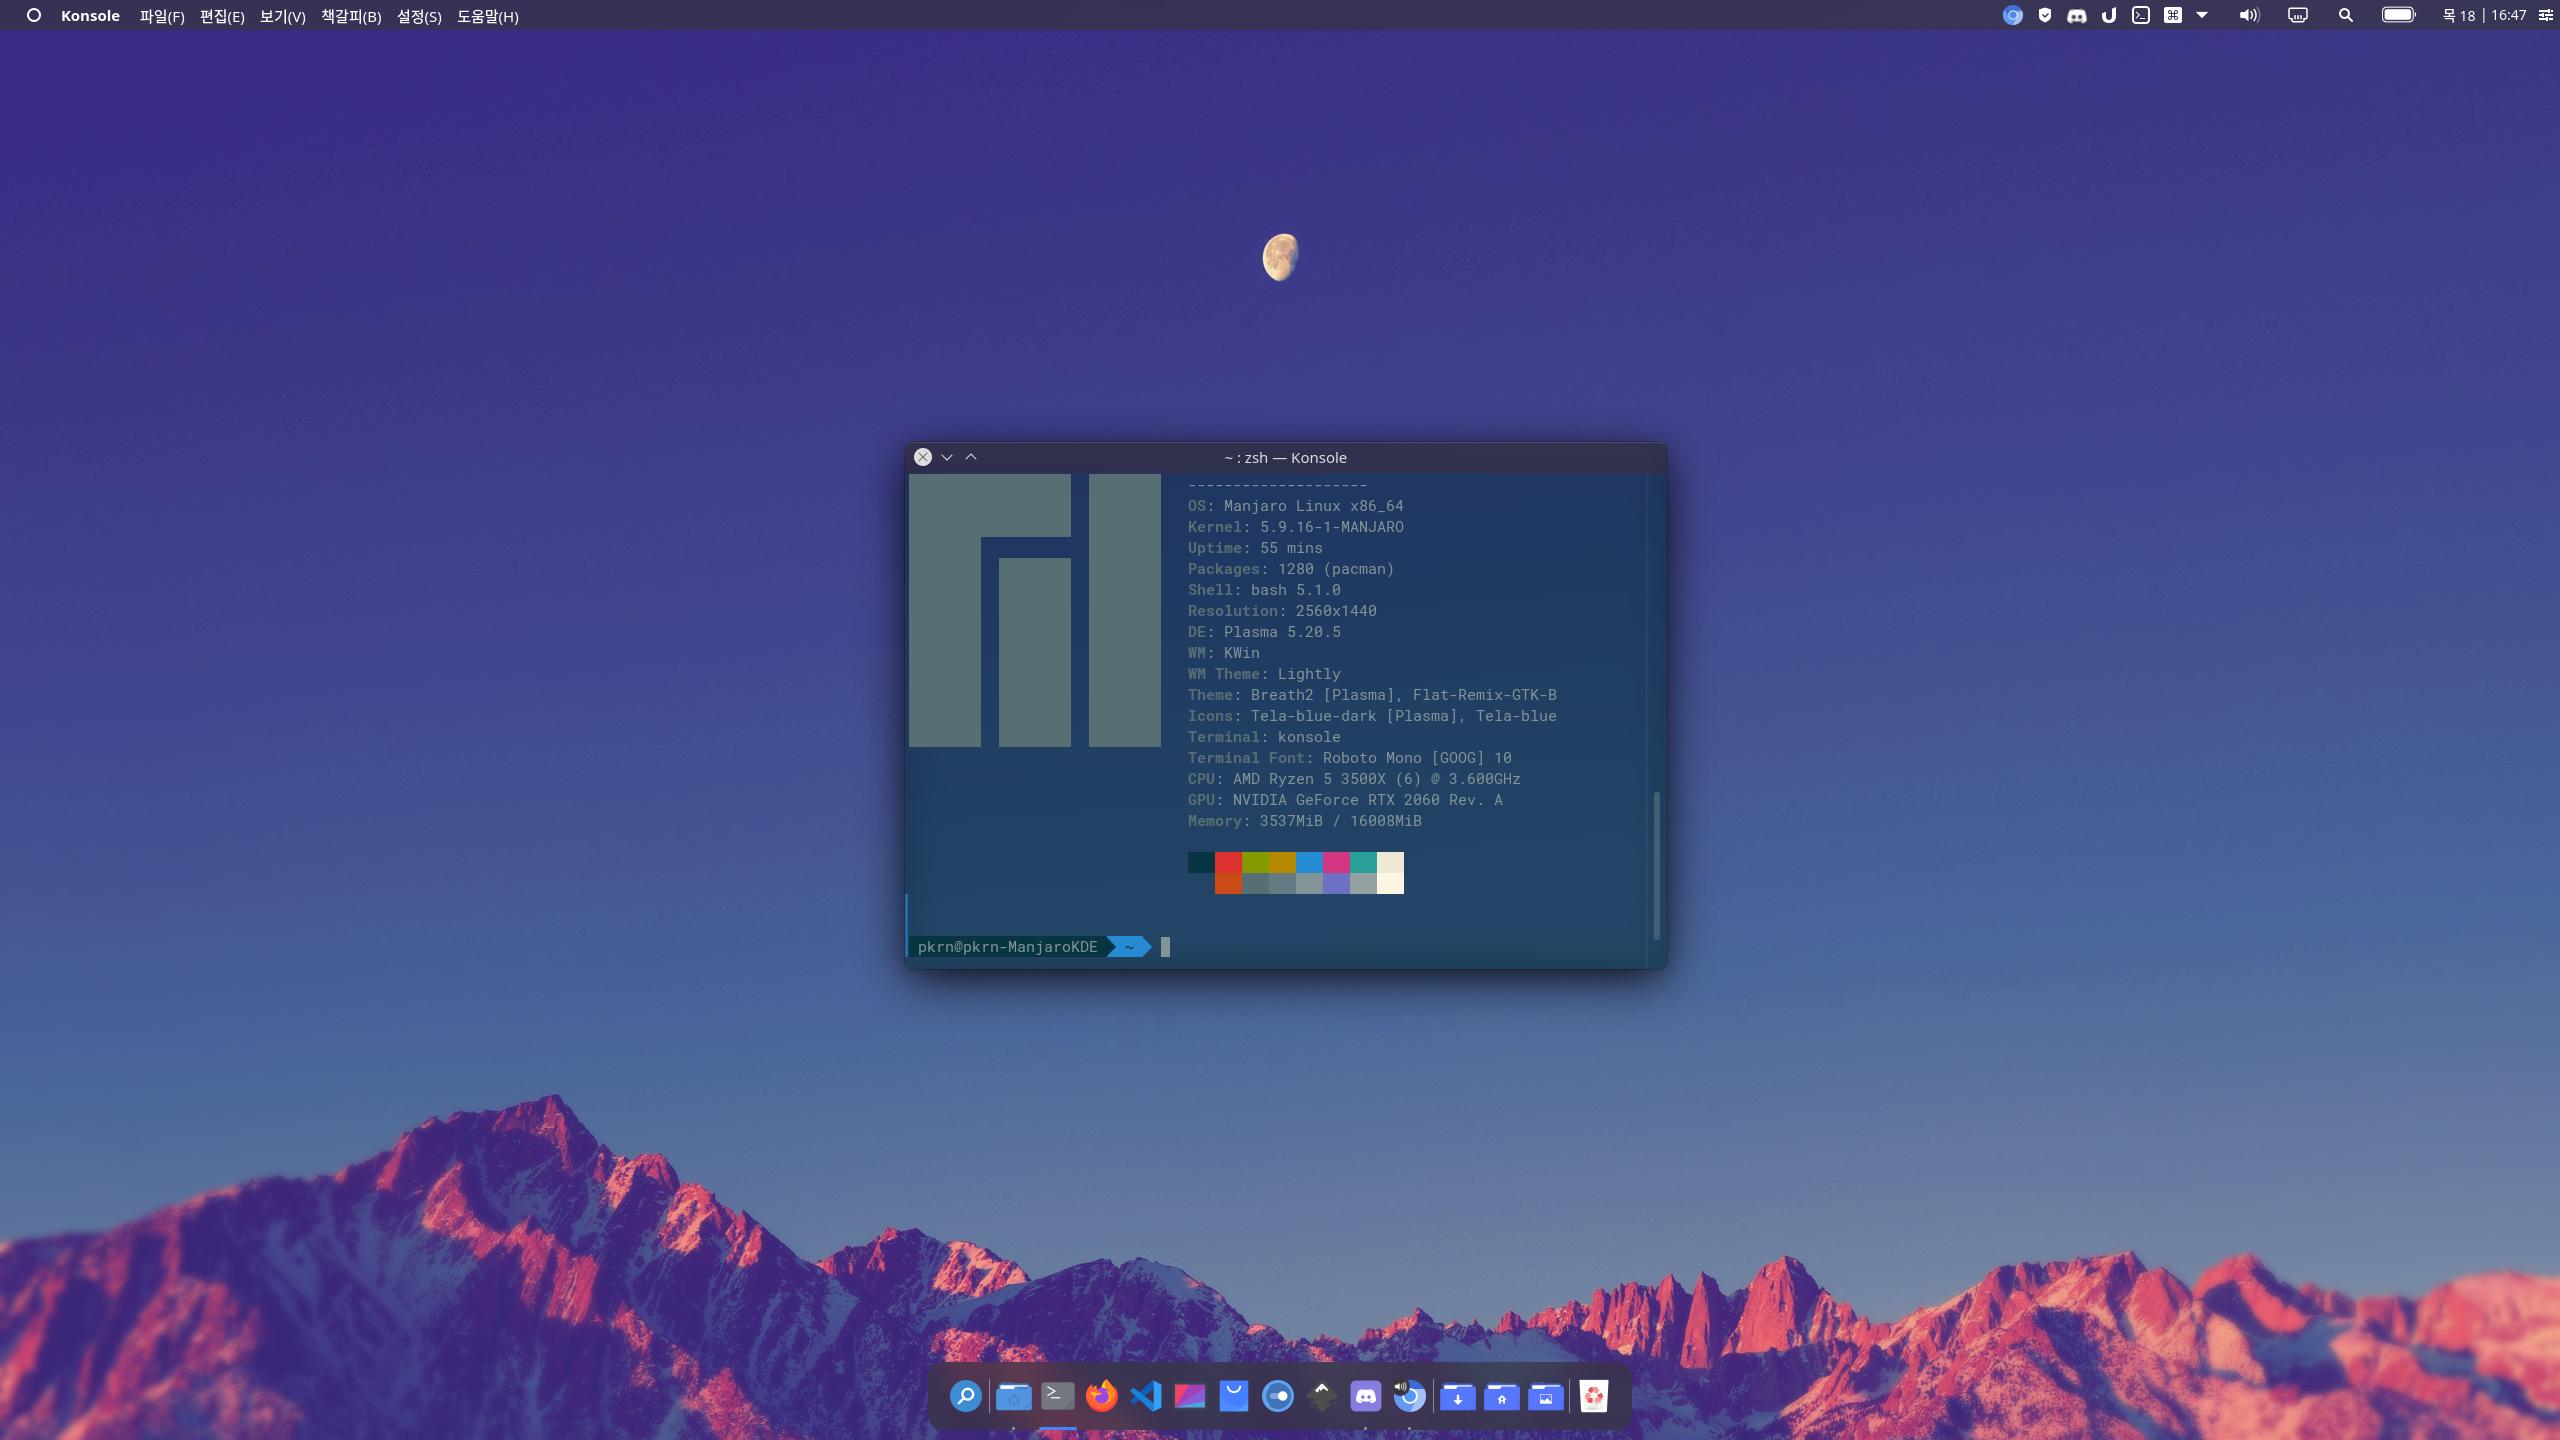The image size is (2560, 1440).
Task: Click the 'DE: Plasma 5.20.5' line
Action: click(1264, 632)
